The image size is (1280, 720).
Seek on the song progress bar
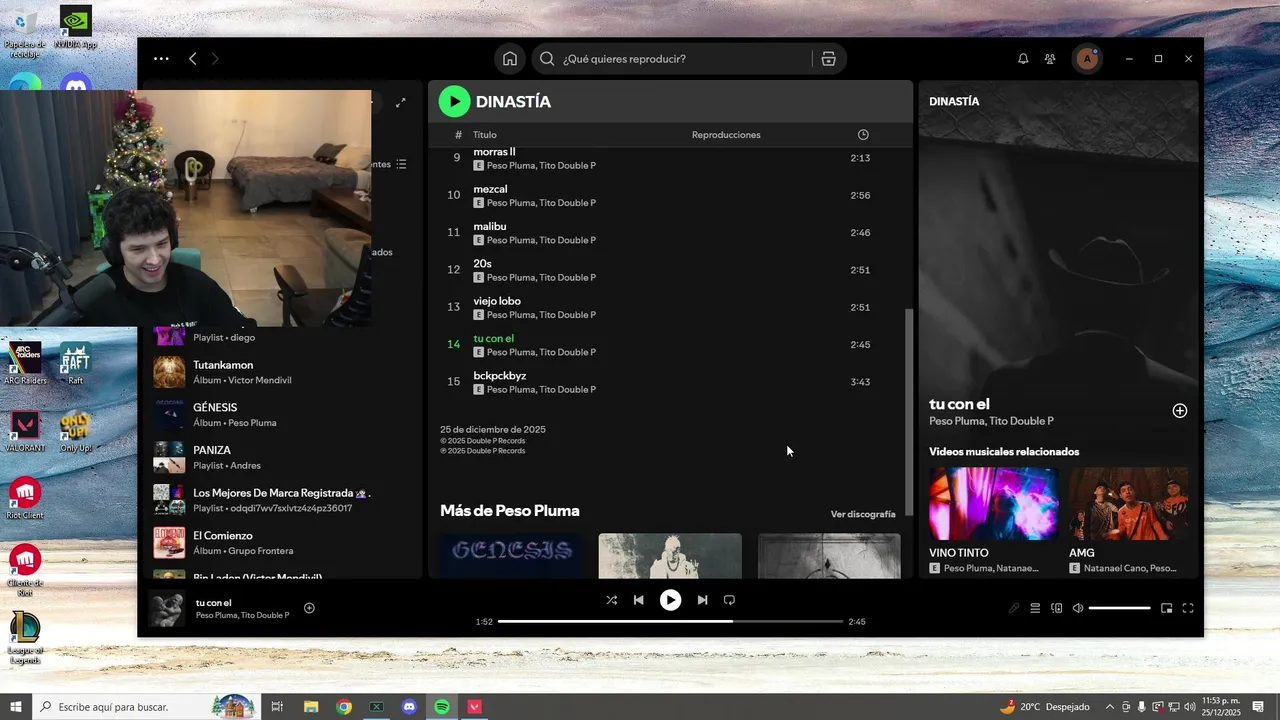[x=670, y=621]
